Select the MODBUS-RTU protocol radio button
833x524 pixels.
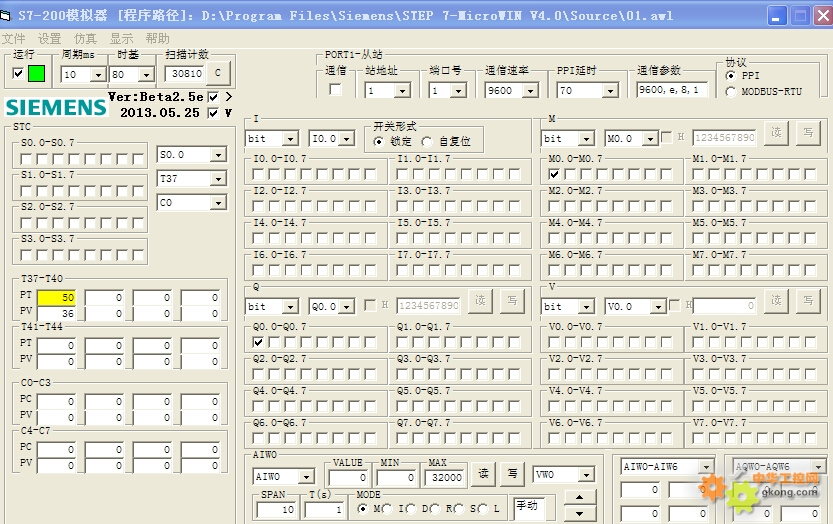click(730, 91)
